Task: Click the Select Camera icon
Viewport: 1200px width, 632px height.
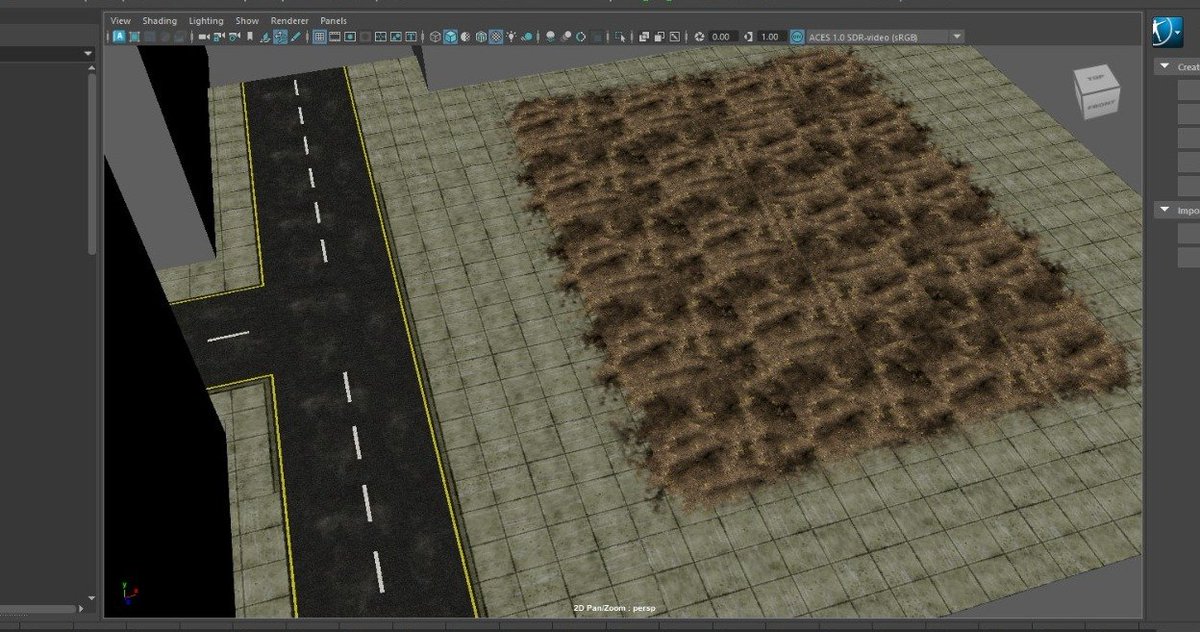Action: (204, 36)
